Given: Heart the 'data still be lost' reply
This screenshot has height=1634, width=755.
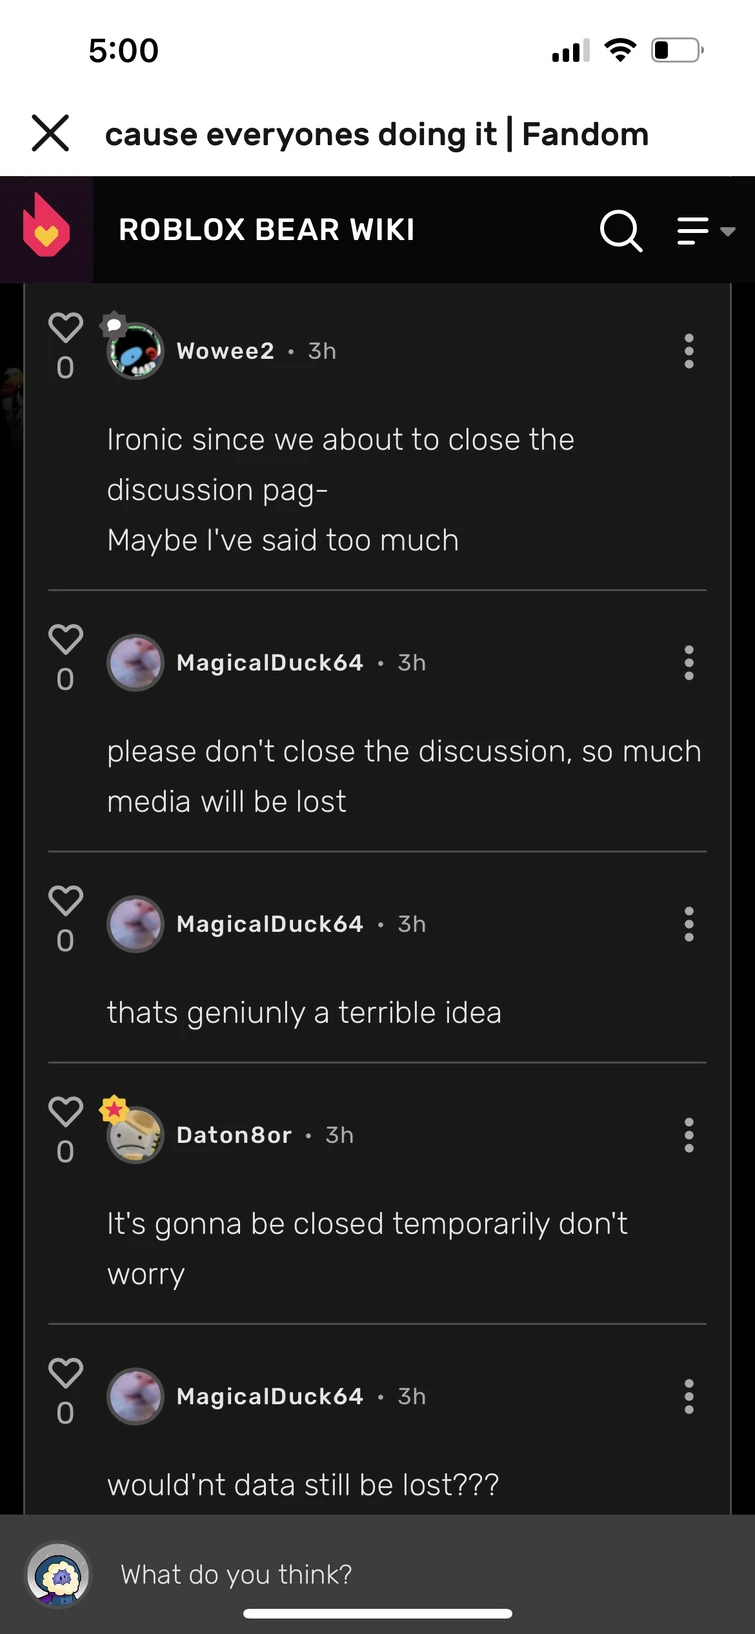Looking at the screenshot, I should (66, 1372).
